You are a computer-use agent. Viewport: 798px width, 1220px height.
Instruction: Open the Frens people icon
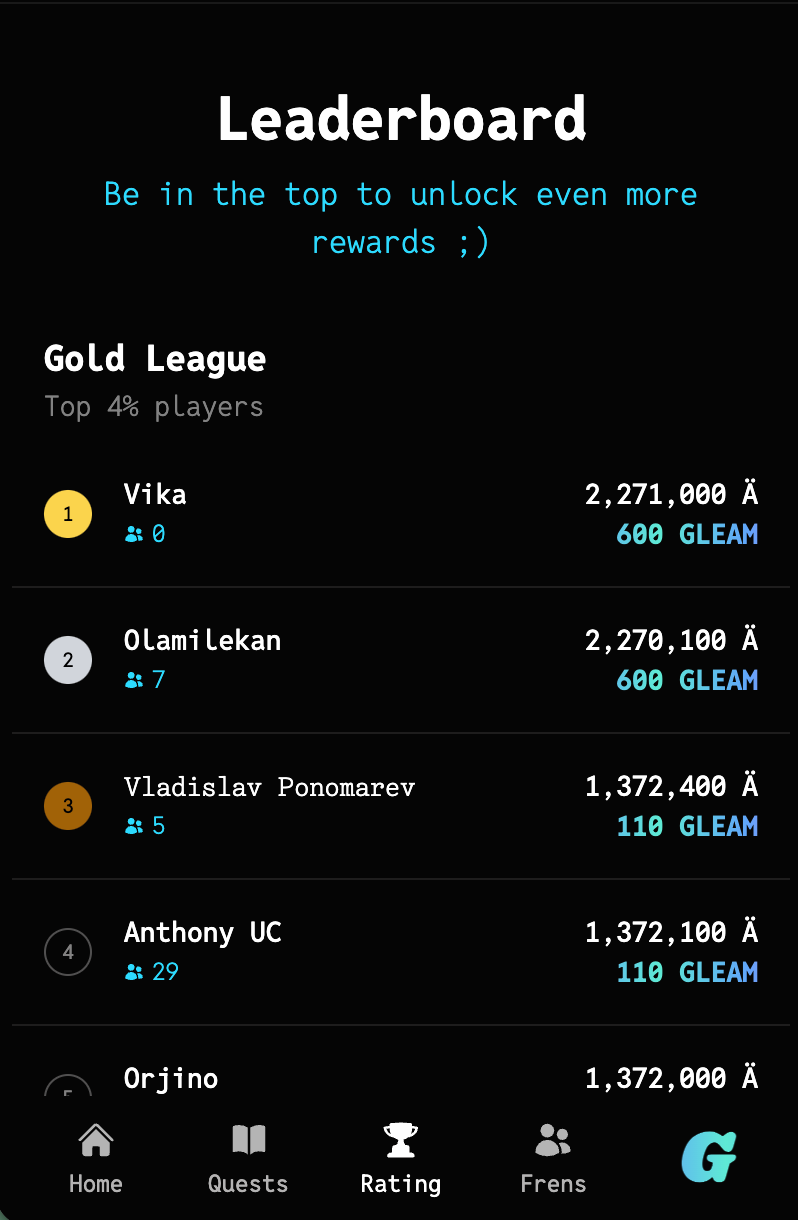[x=553, y=1139]
